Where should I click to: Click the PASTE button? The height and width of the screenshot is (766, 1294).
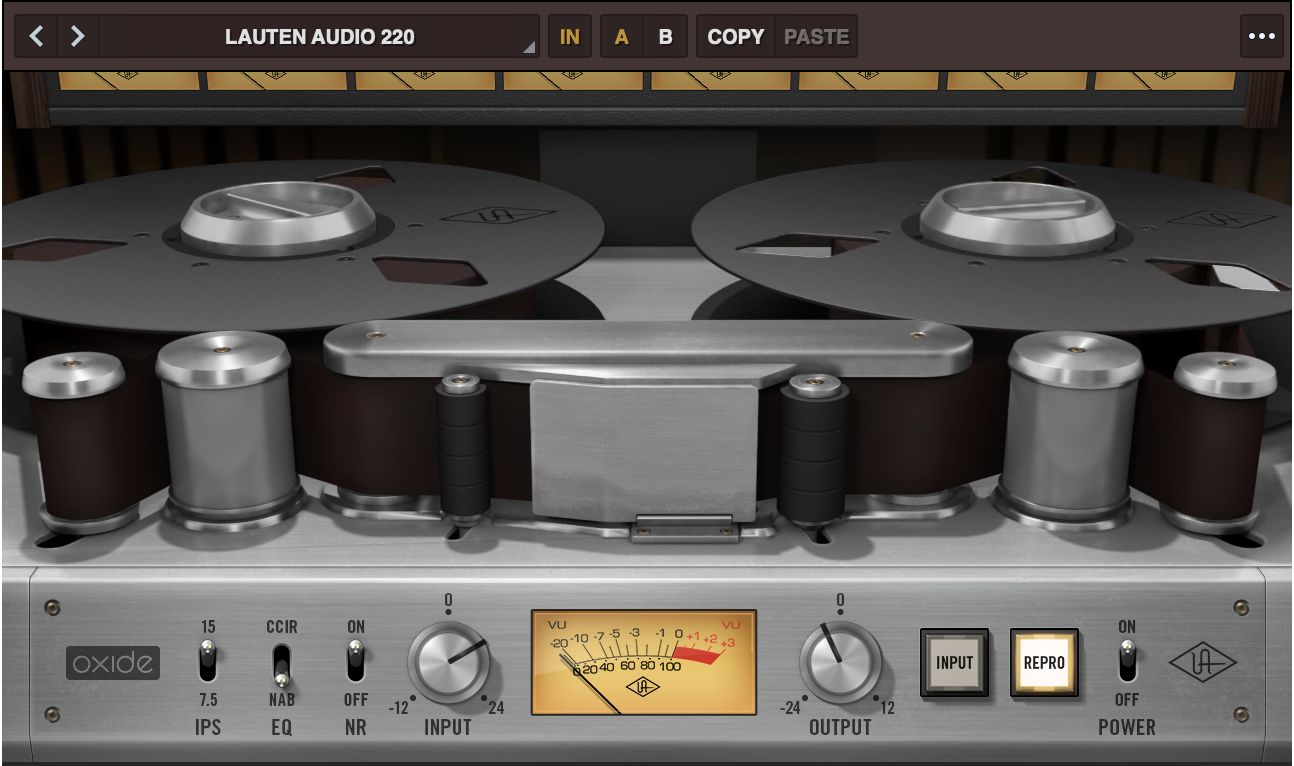pos(816,37)
